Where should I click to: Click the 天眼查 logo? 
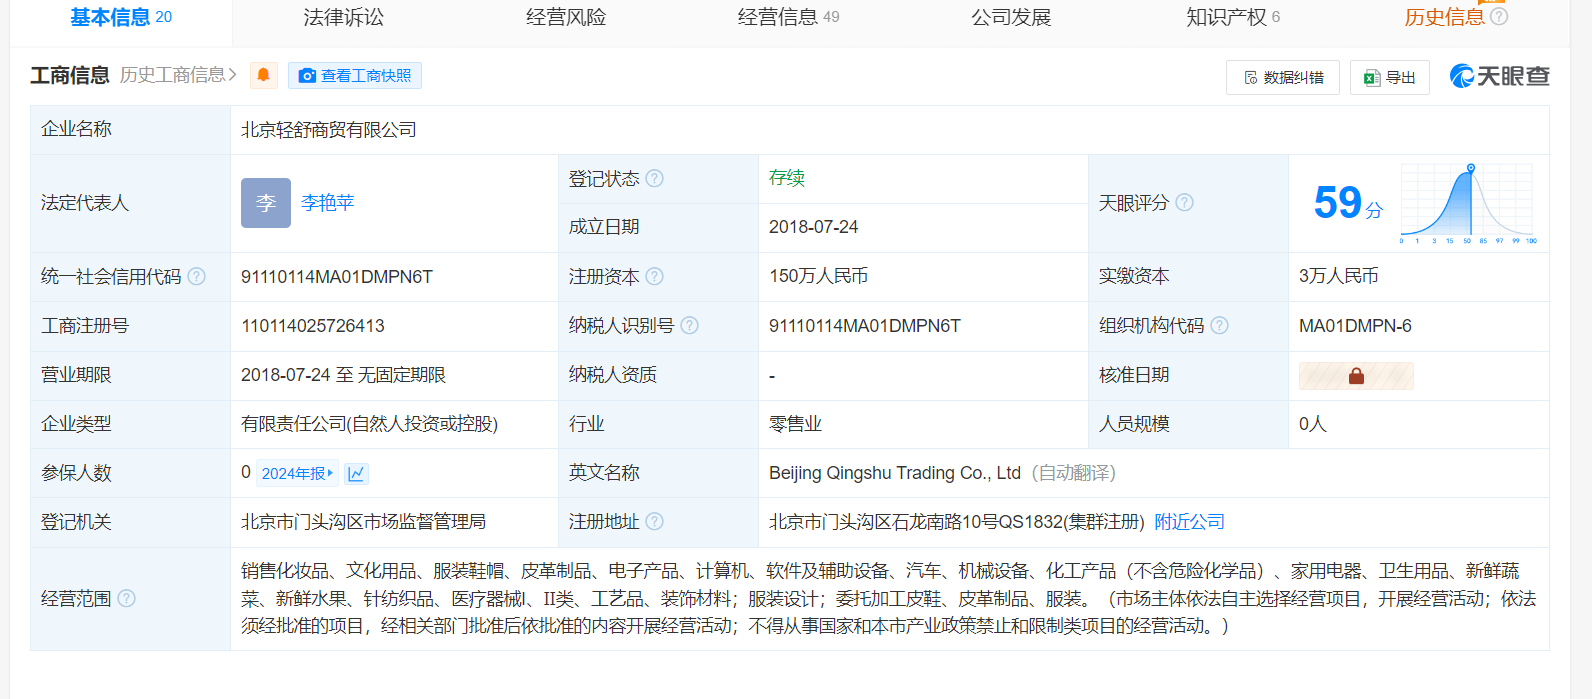(x=1500, y=76)
